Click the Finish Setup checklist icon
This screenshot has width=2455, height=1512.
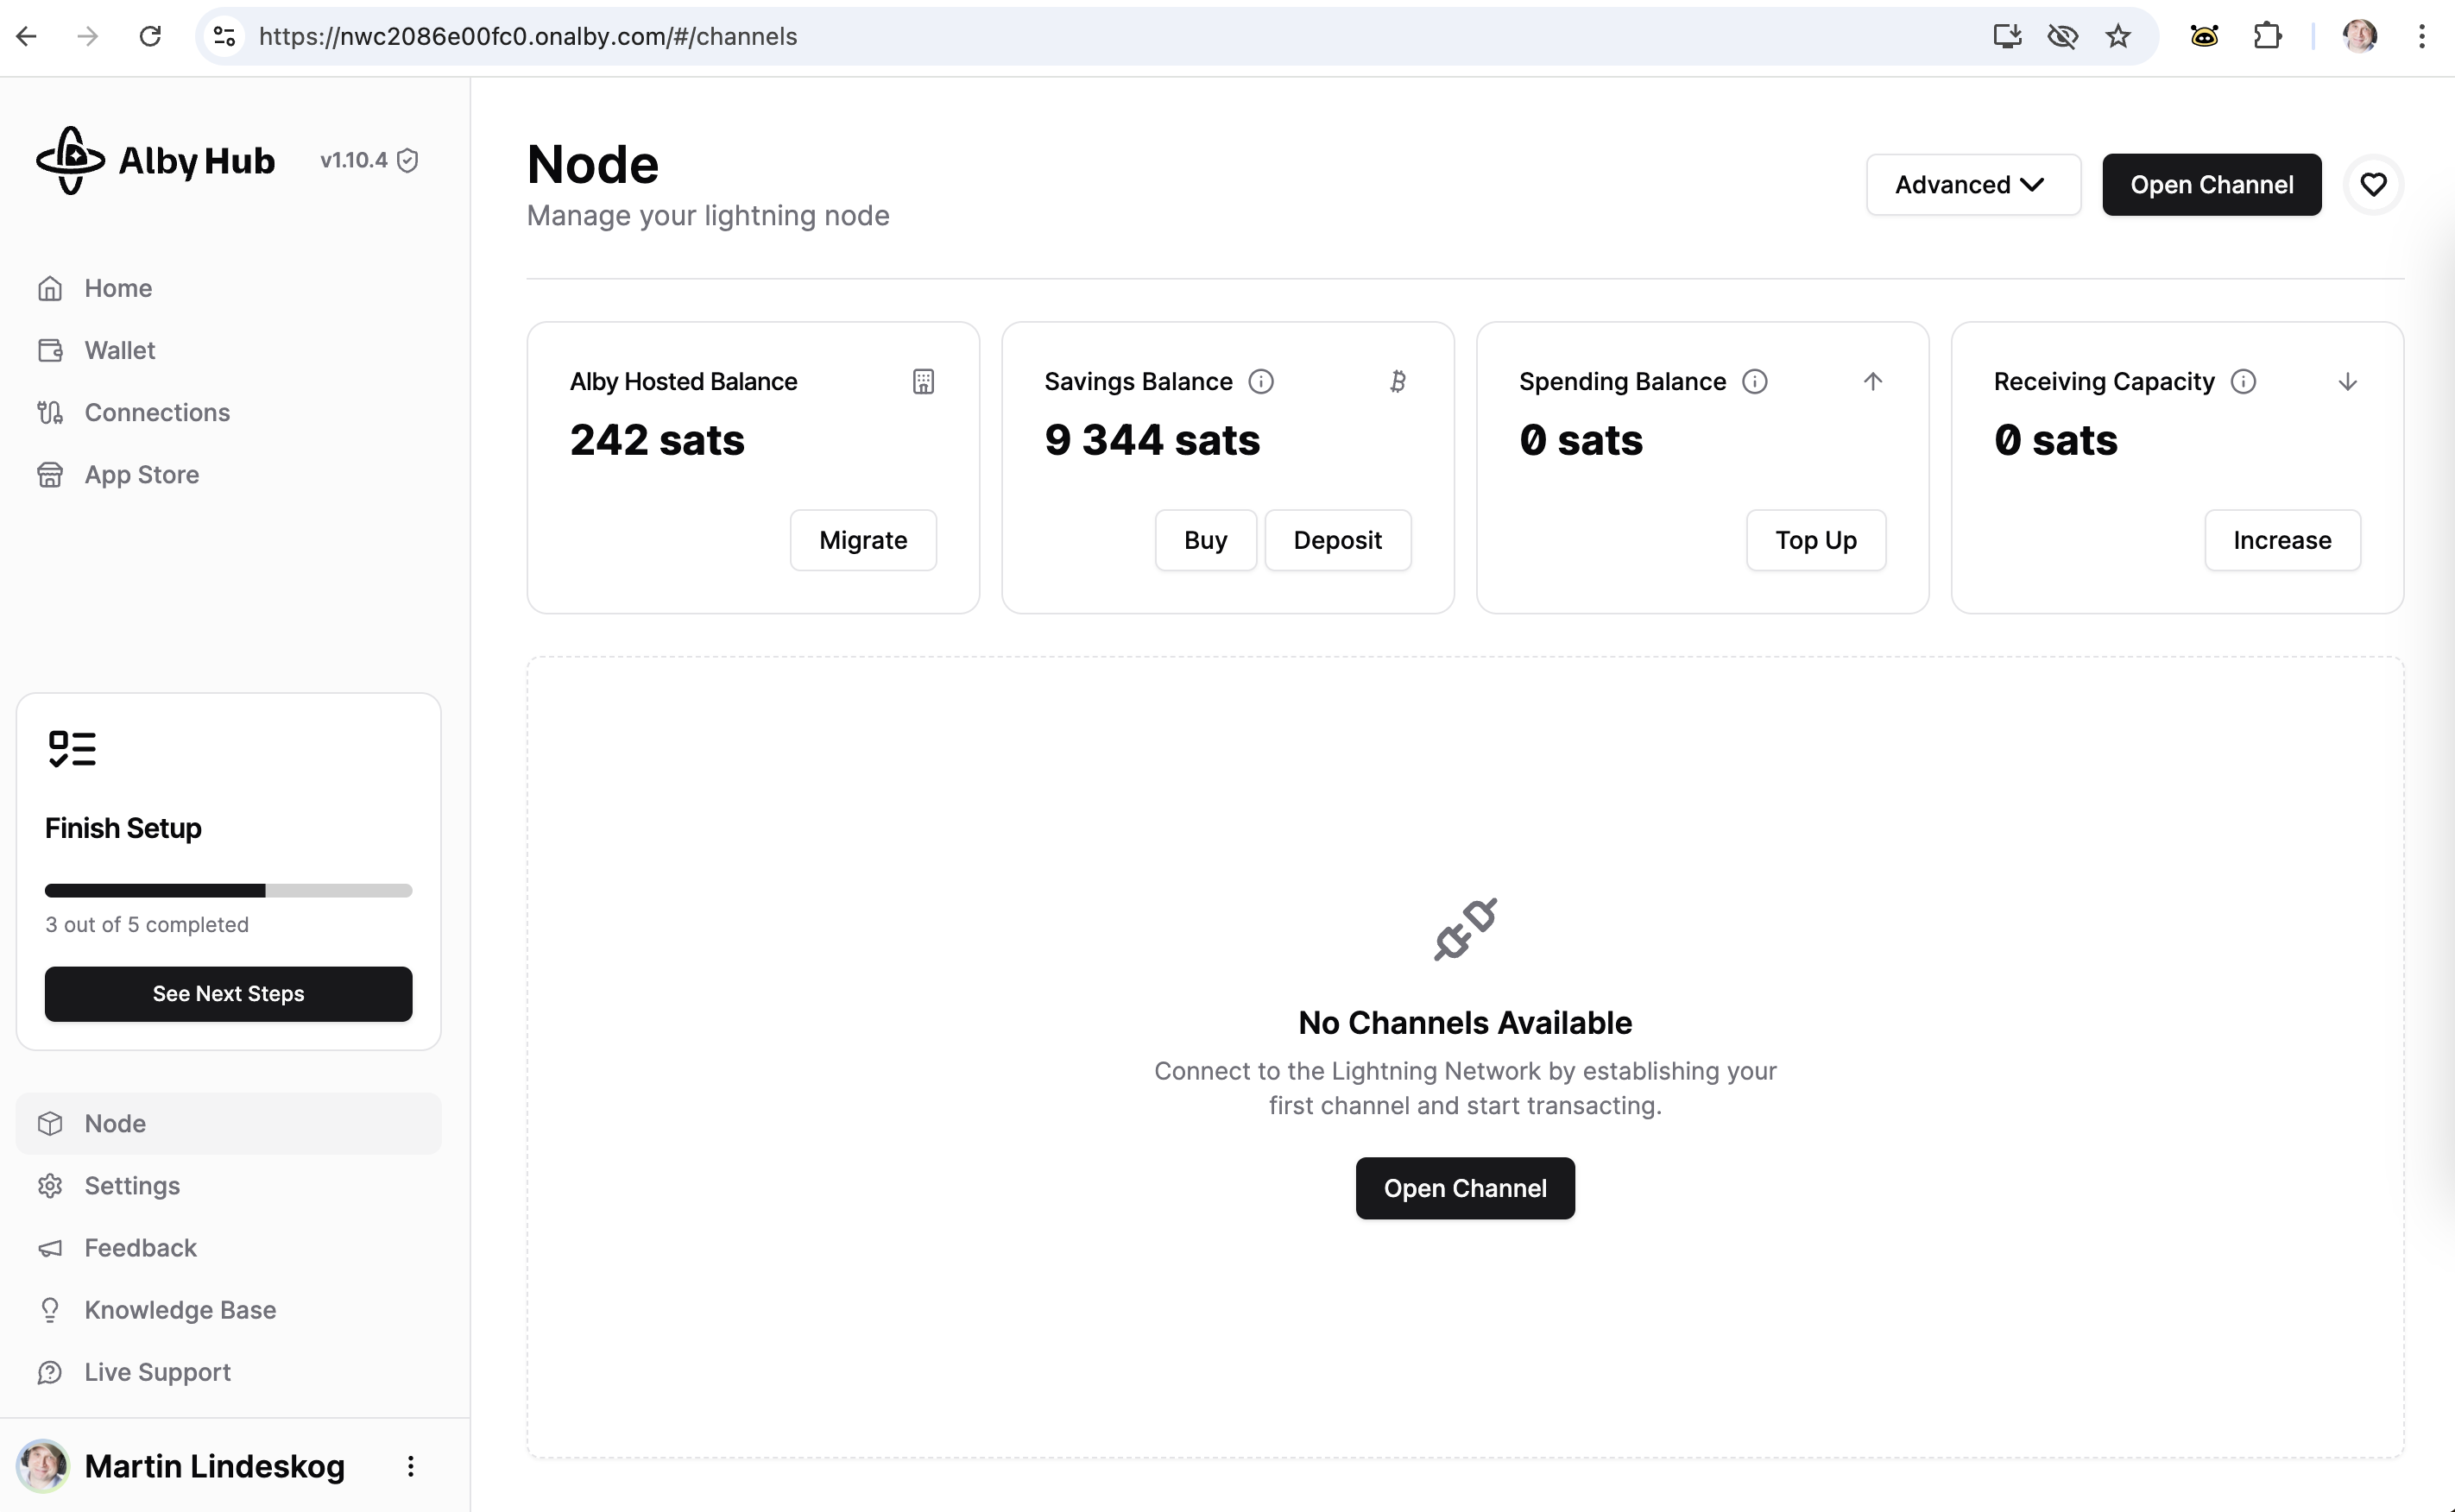pyautogui.click(x=72, y=749)
